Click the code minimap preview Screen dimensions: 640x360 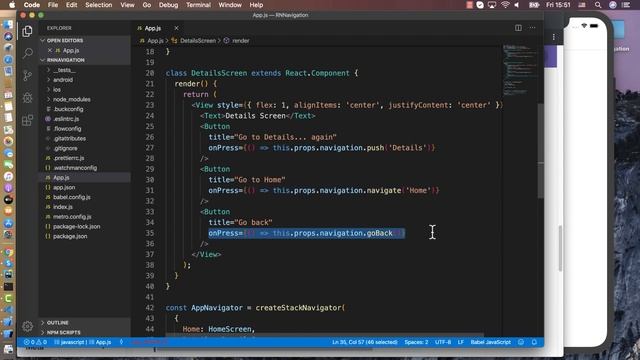[520, 69]
